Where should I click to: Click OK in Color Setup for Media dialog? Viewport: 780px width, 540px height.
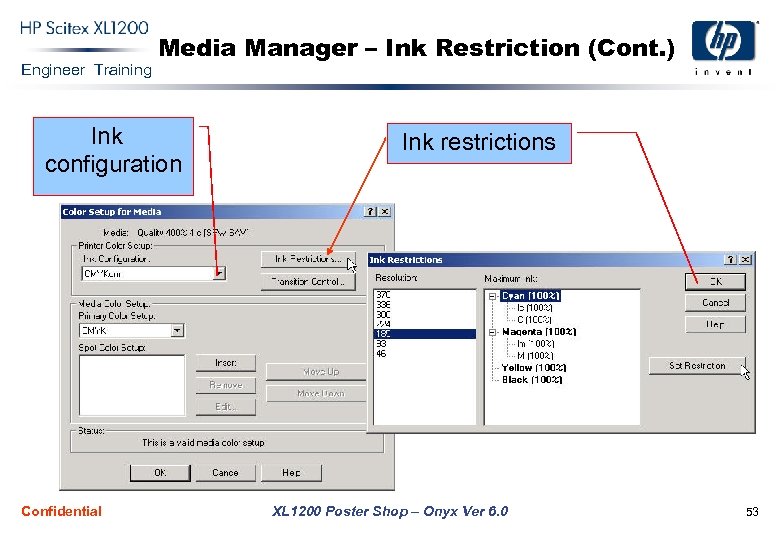point(160,473)
